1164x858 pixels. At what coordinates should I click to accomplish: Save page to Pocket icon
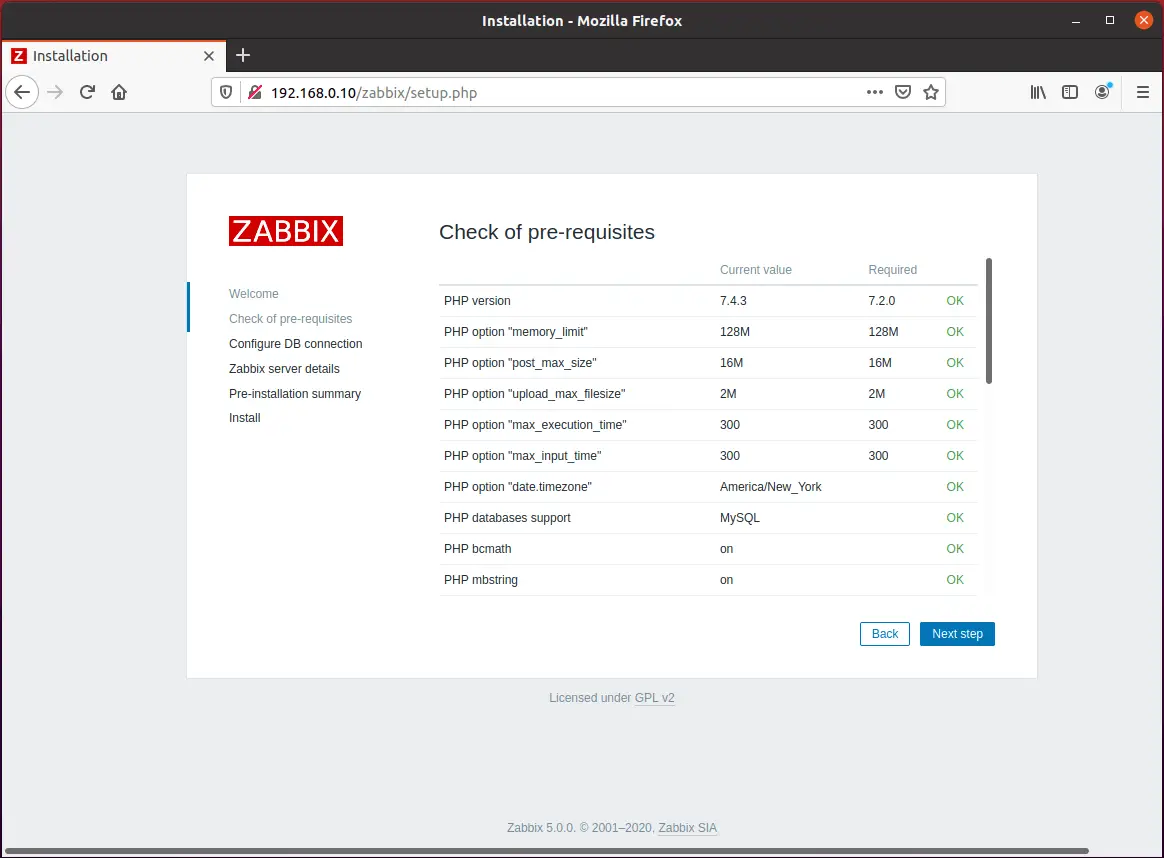pos(903,92)
